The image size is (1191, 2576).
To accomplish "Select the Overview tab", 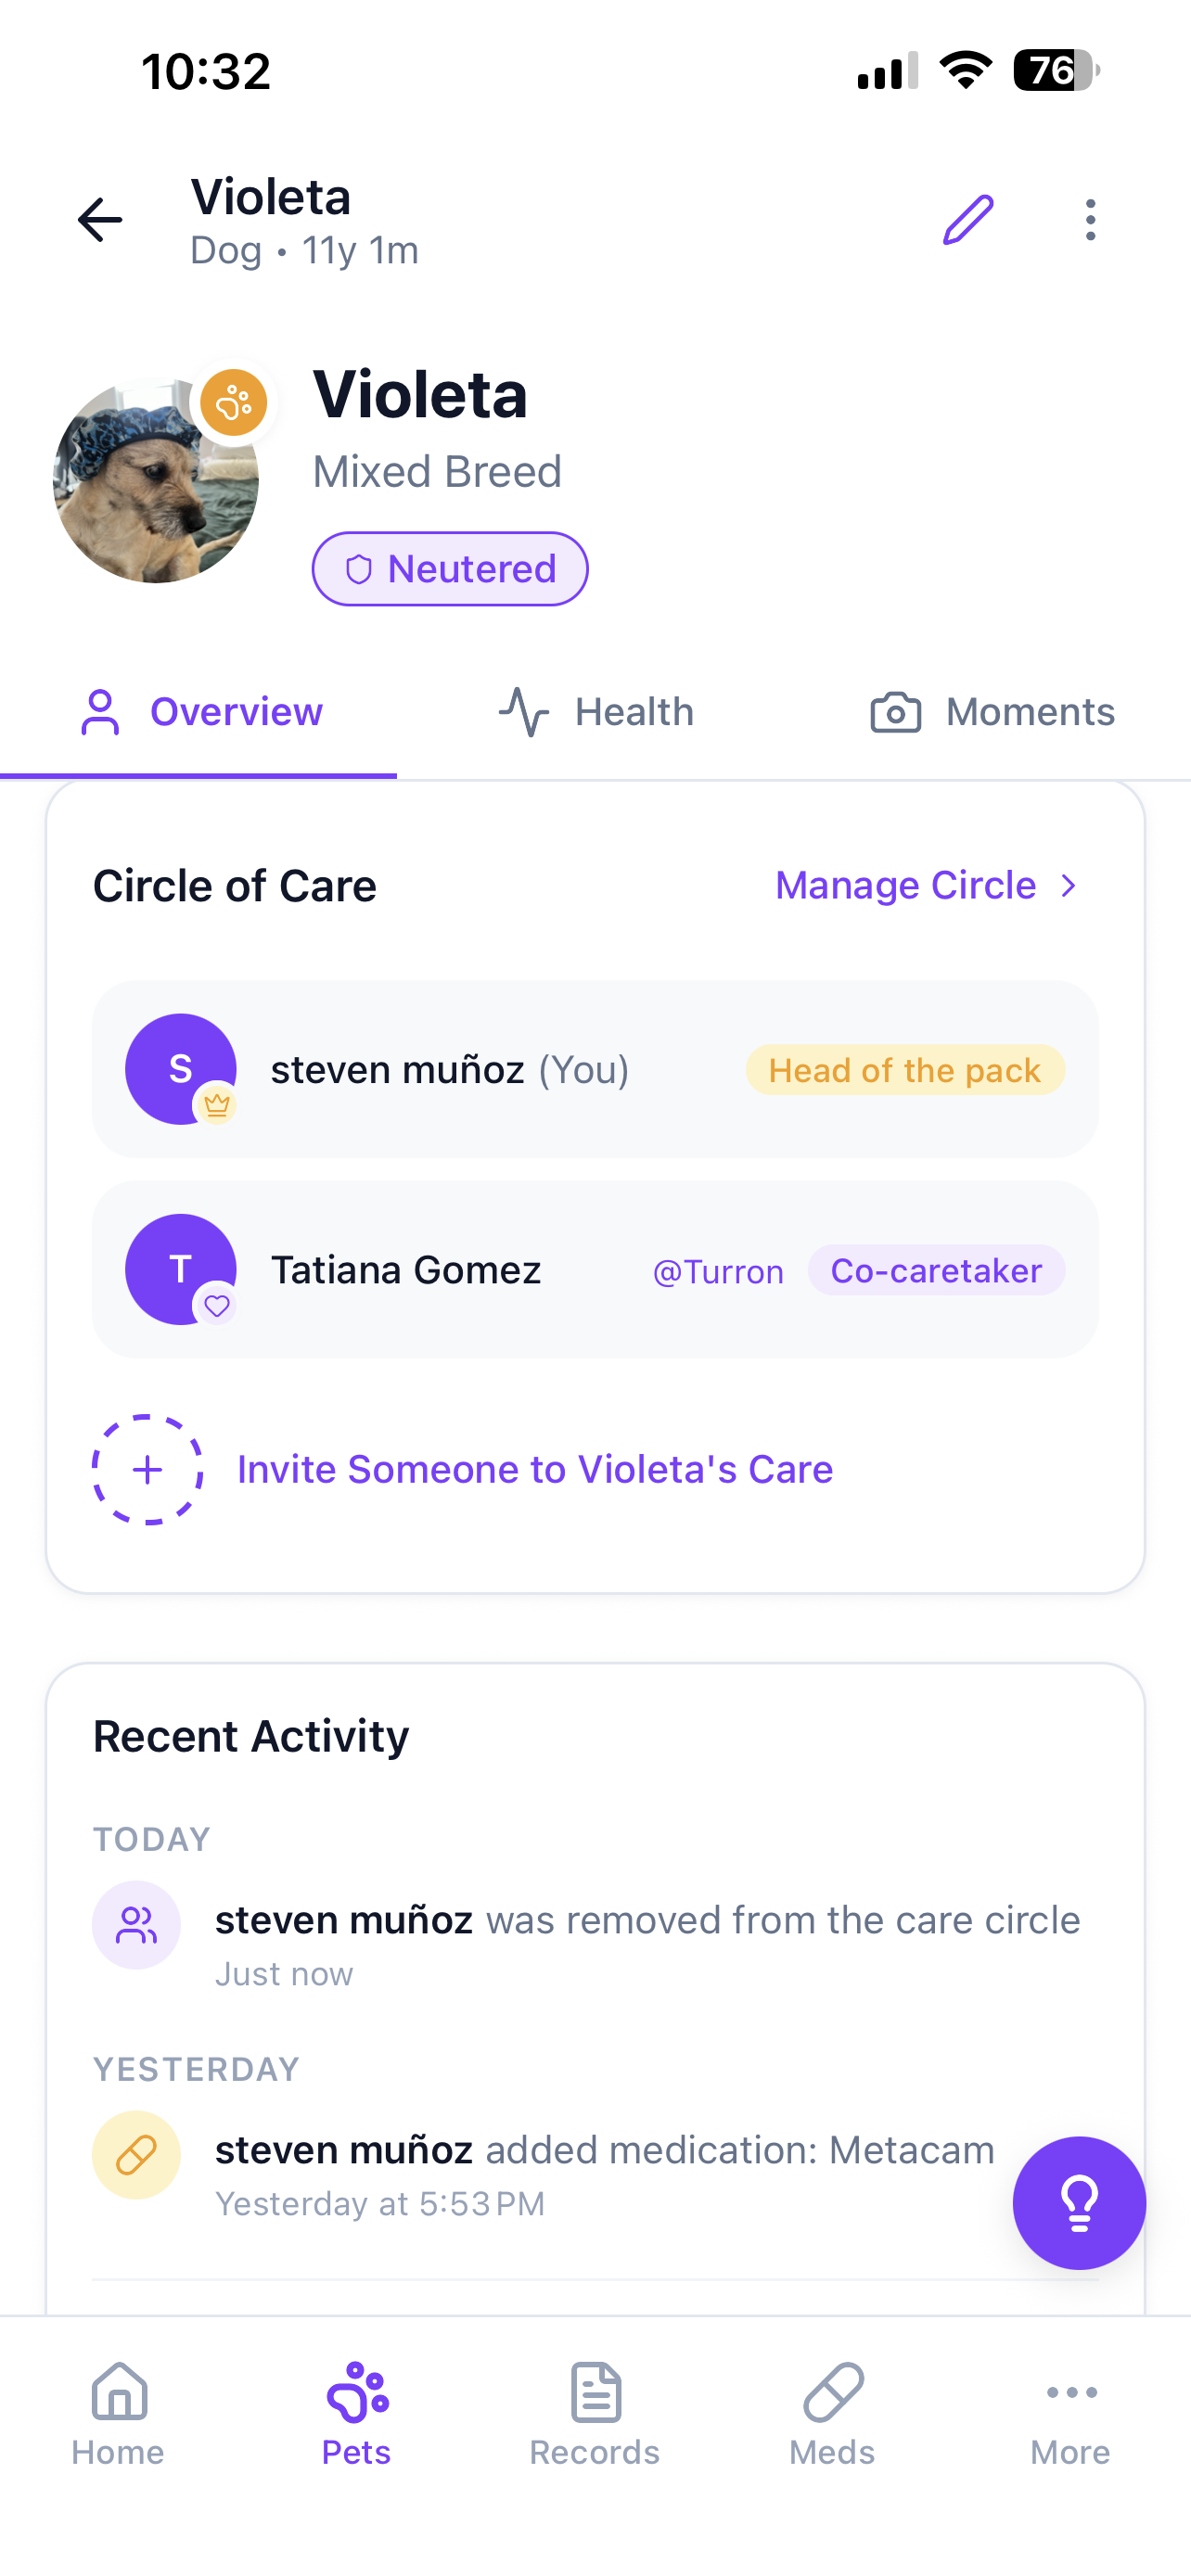I will click(200, 712).
